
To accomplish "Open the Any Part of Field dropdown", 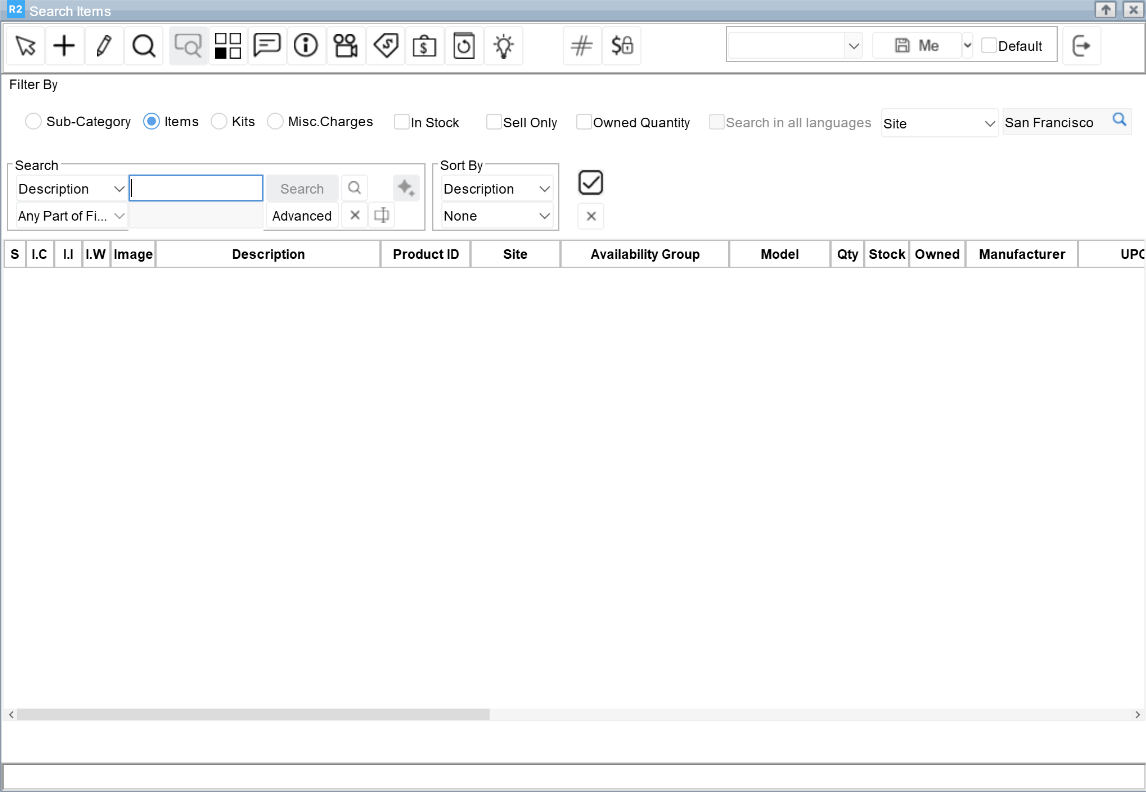I will coord(72,216).
